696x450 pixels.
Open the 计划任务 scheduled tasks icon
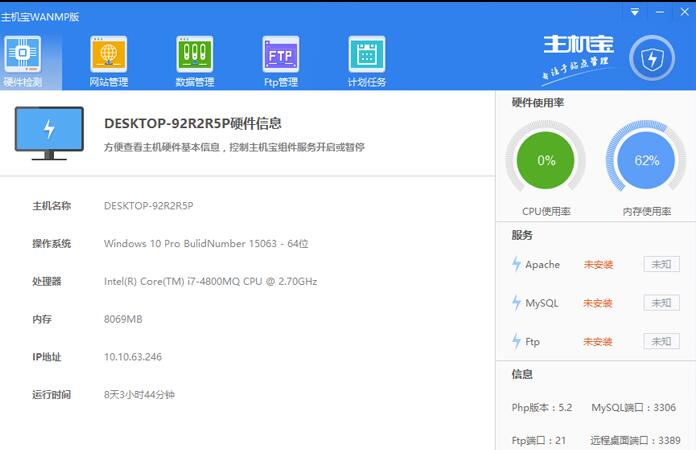(366, 54)
